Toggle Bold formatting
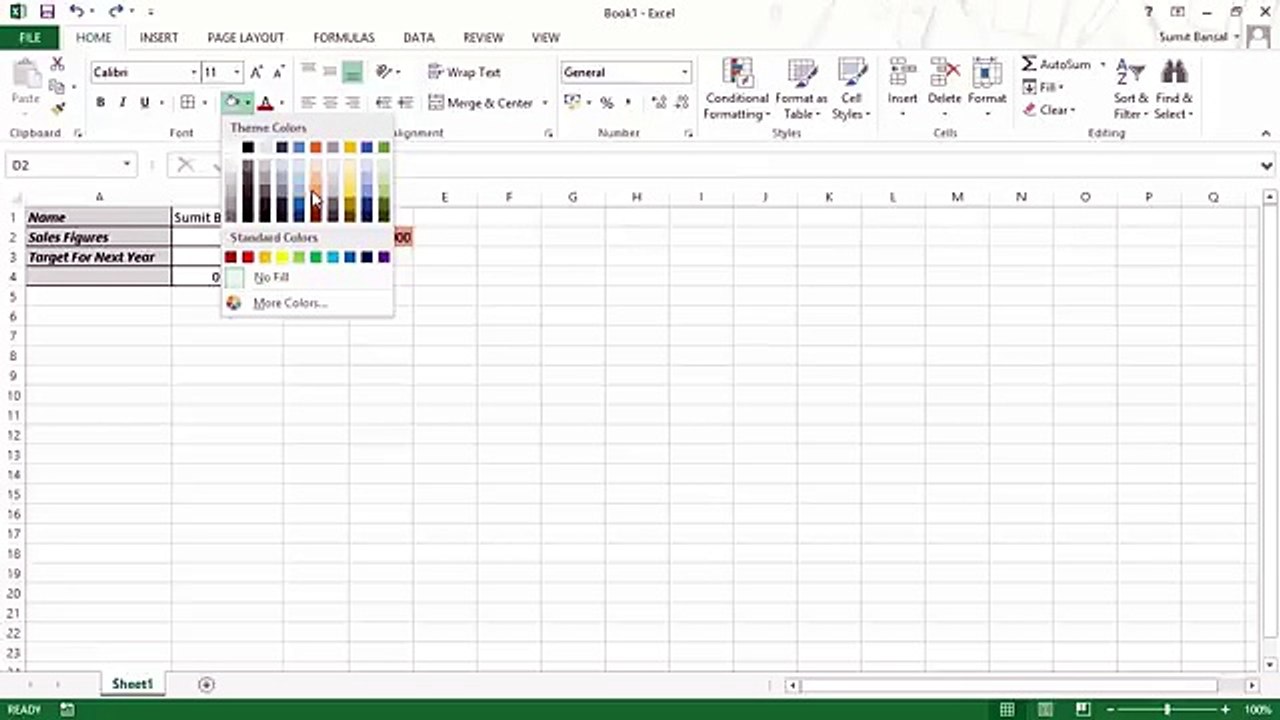Image resolution: width=1280 pixels, height=720 pixels. [100, 102]
